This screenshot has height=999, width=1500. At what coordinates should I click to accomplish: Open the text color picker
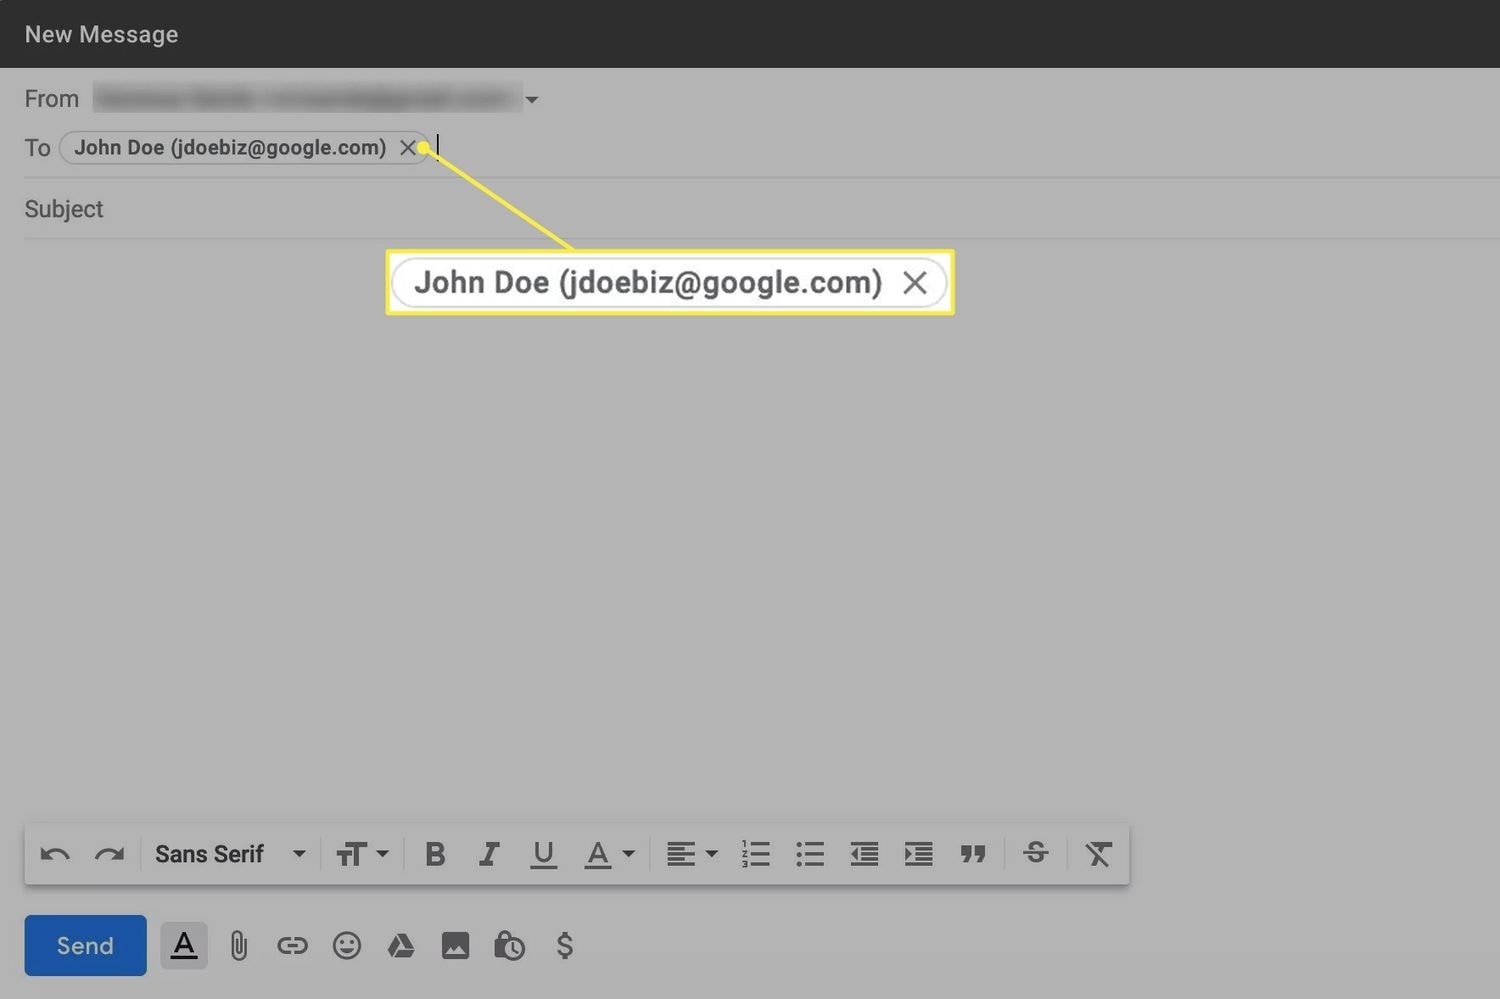click(609, 855)
